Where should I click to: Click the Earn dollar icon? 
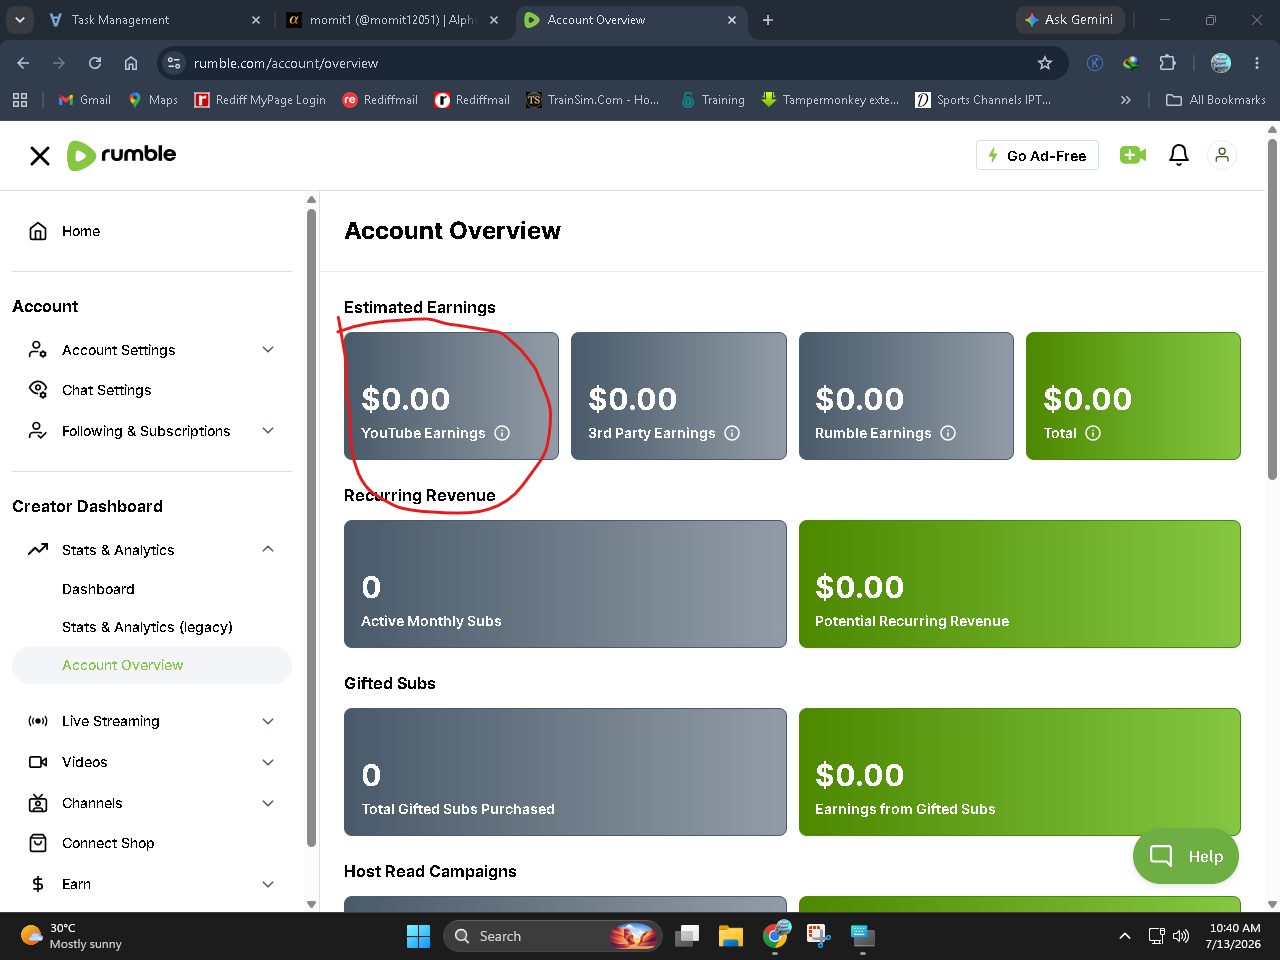pyautogui.click(x=38, y=884)
